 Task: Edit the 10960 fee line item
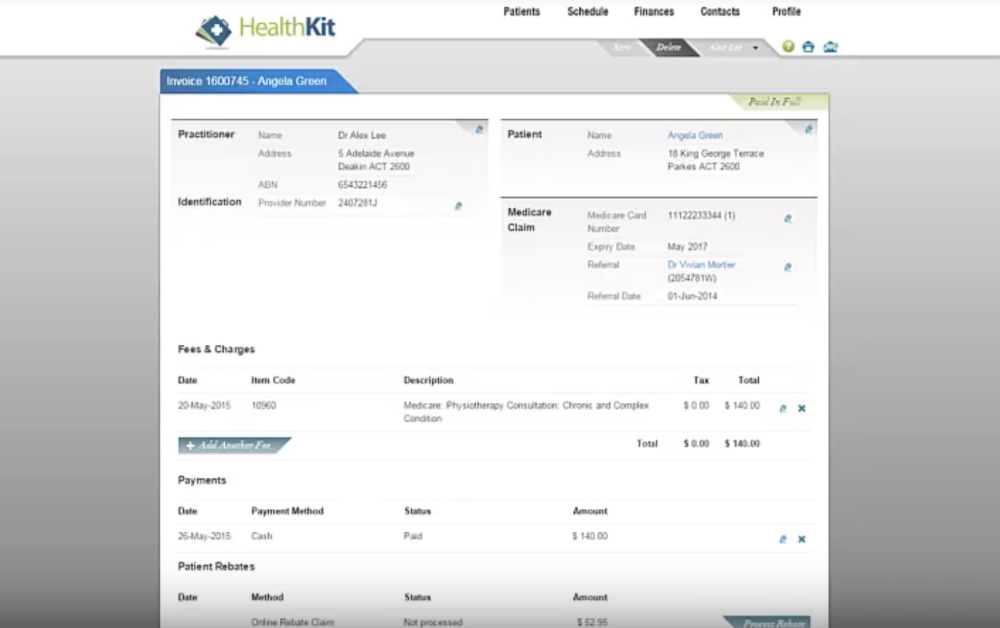pyautogui.click(x=783, y=409)
